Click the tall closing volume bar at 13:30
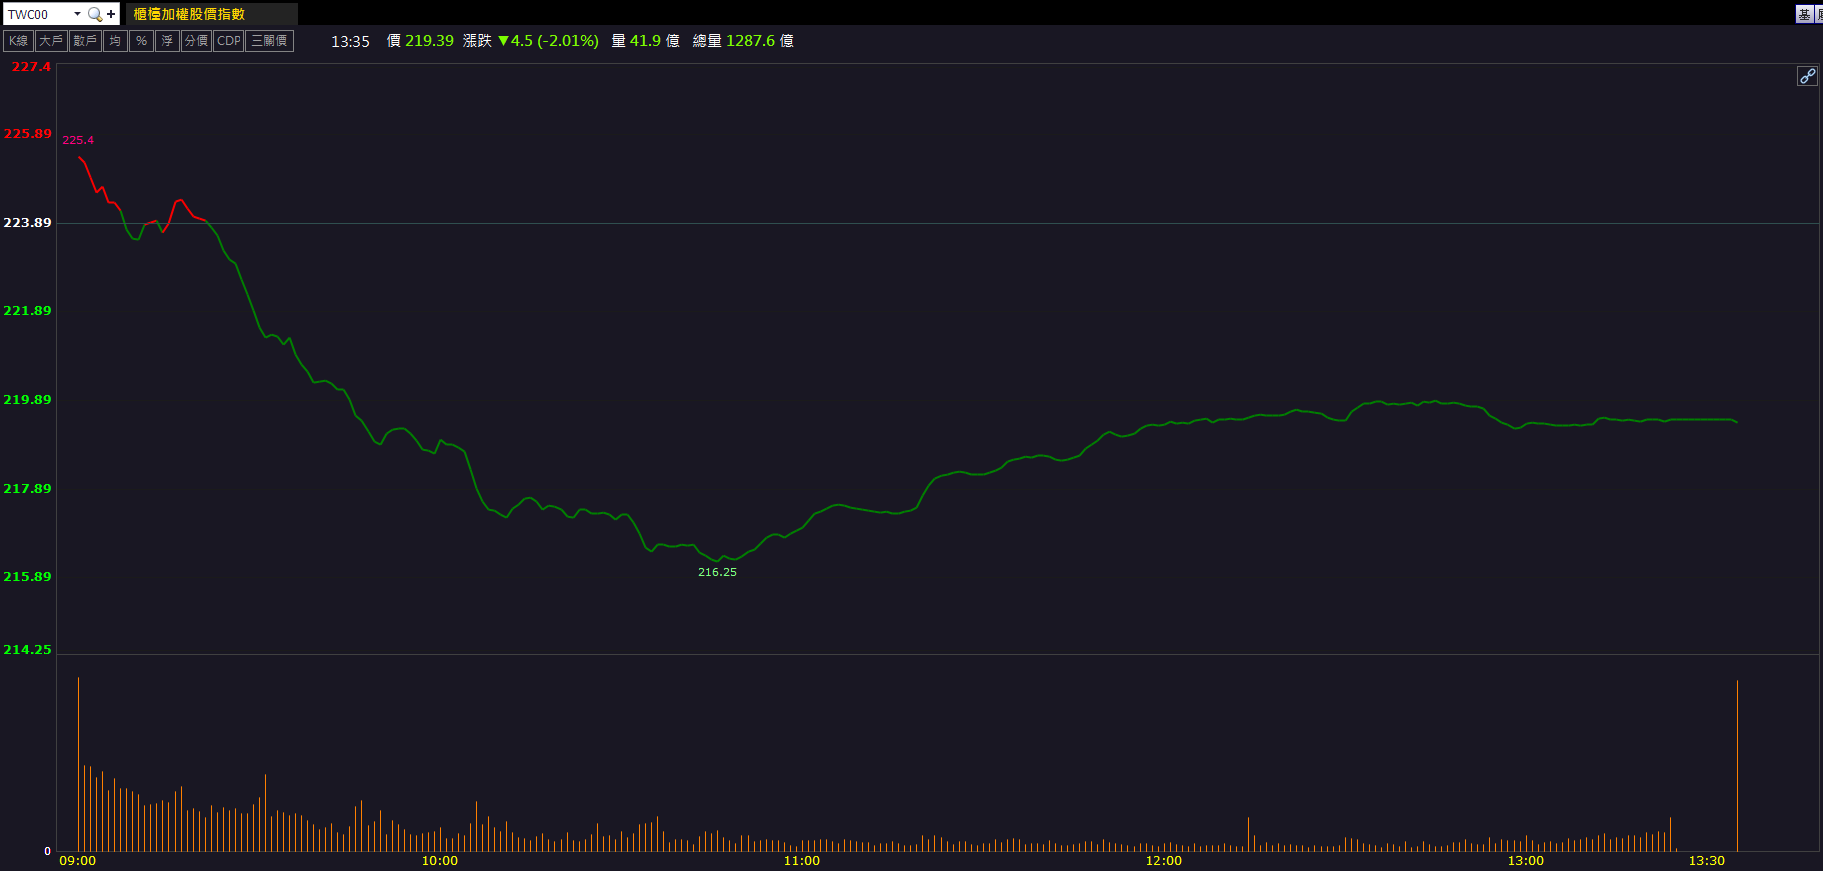This screenshot has width=1823, height=871. 1737,766
